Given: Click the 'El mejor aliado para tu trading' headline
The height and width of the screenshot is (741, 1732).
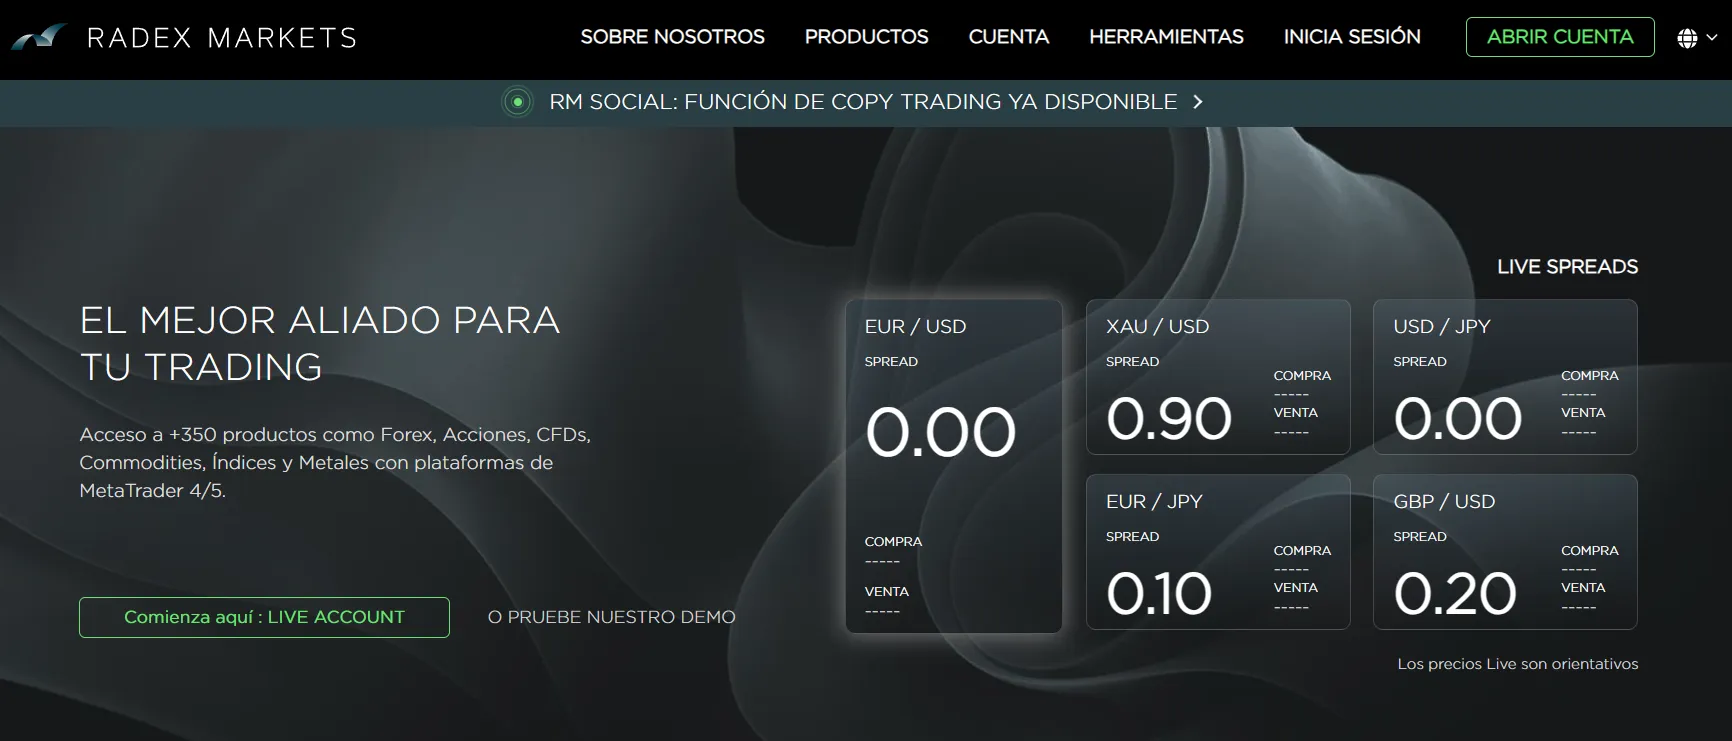Looking at the screenshot, I should click(x=320, y=343).
